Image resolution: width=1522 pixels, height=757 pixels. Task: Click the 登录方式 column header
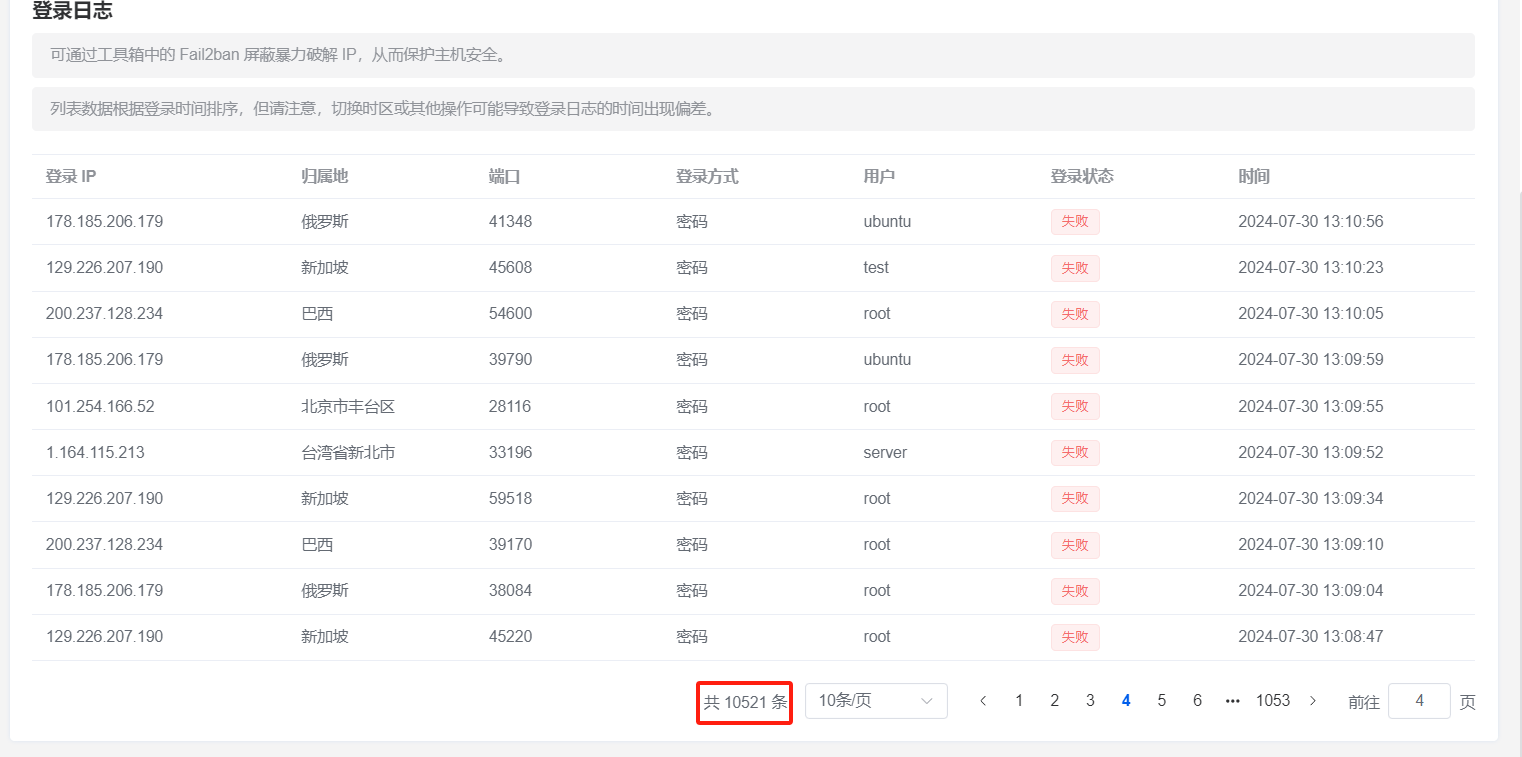click(x=707, y=176)
